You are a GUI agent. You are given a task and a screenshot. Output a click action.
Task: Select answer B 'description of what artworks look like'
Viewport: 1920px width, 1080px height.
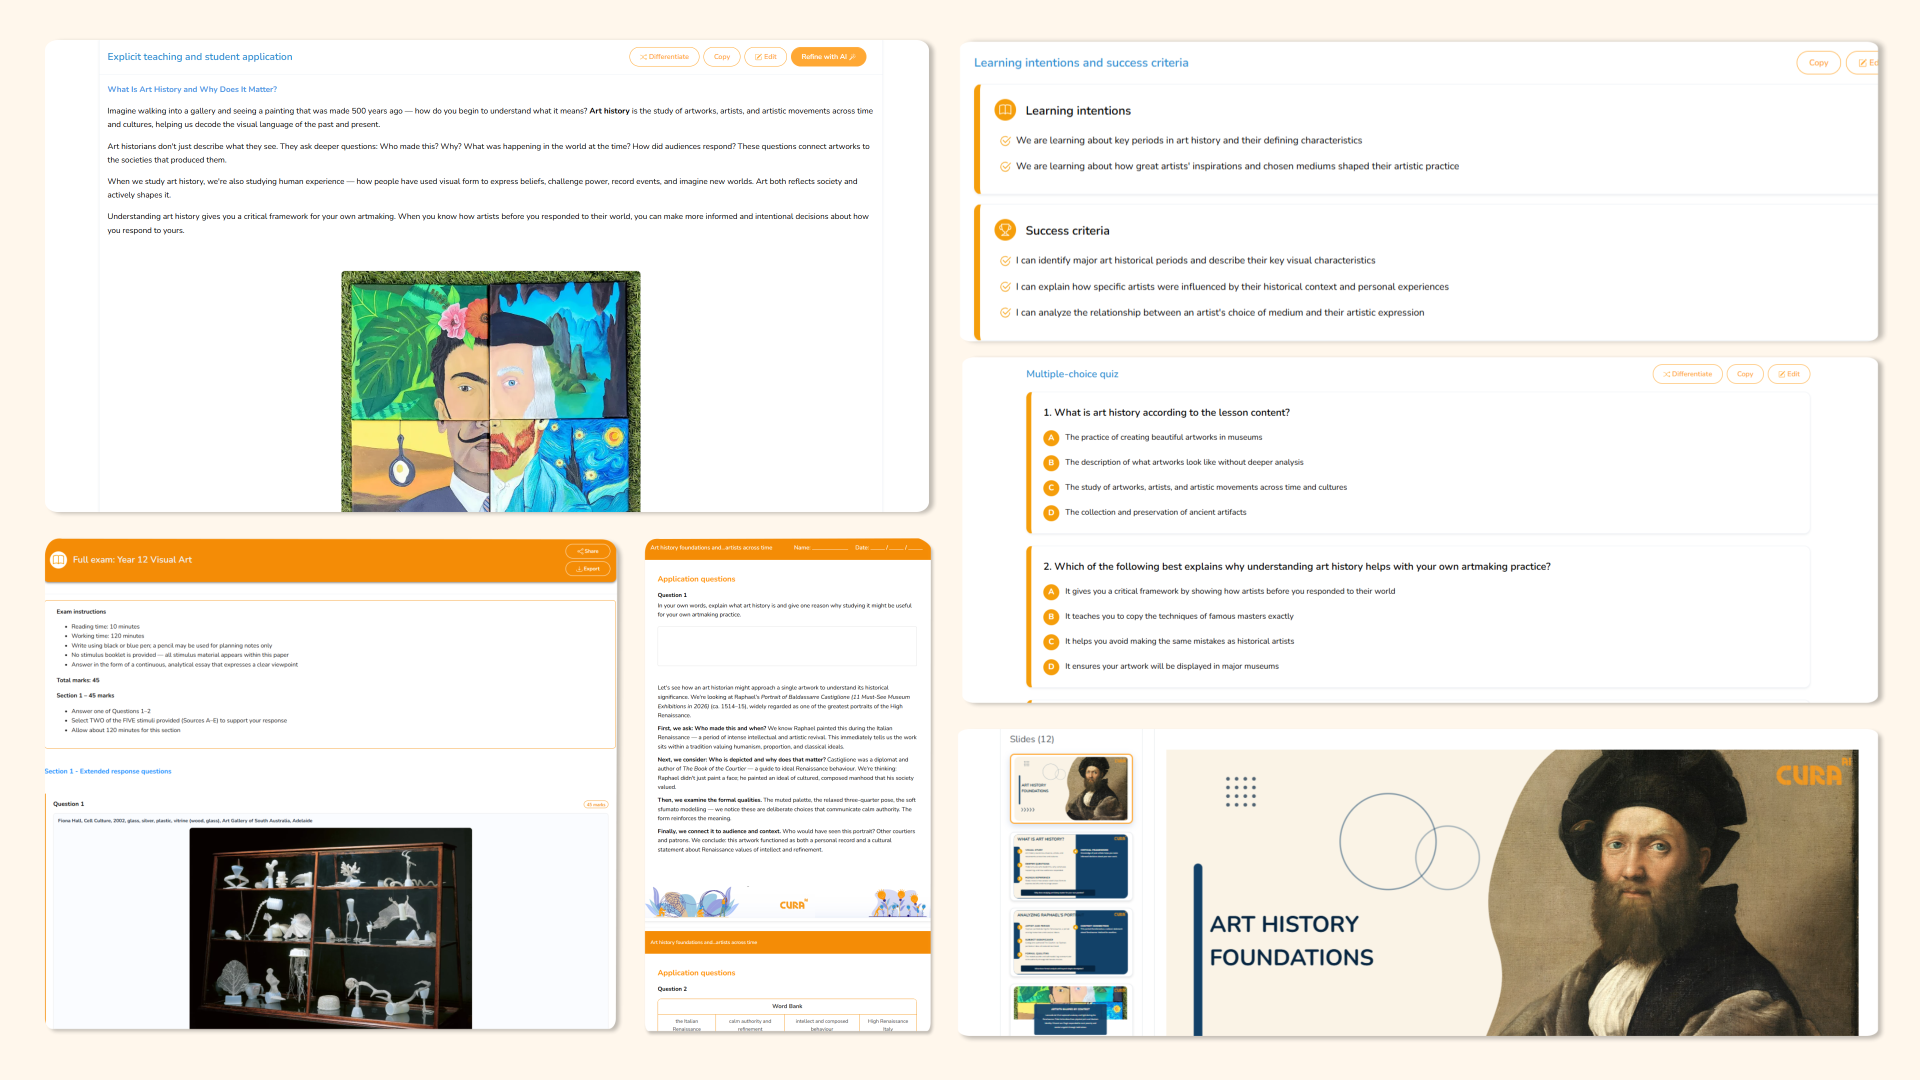coord(1051,463)
